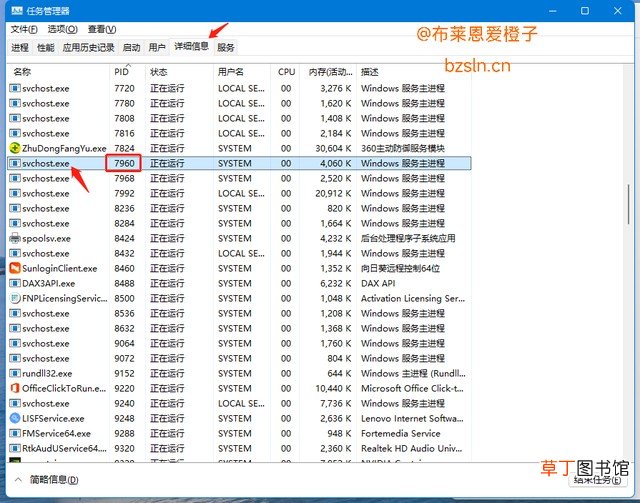This screenshot has height=503, width=640.
Task: Open the 选项(O) menu
Action: click(x=62, y=29)
